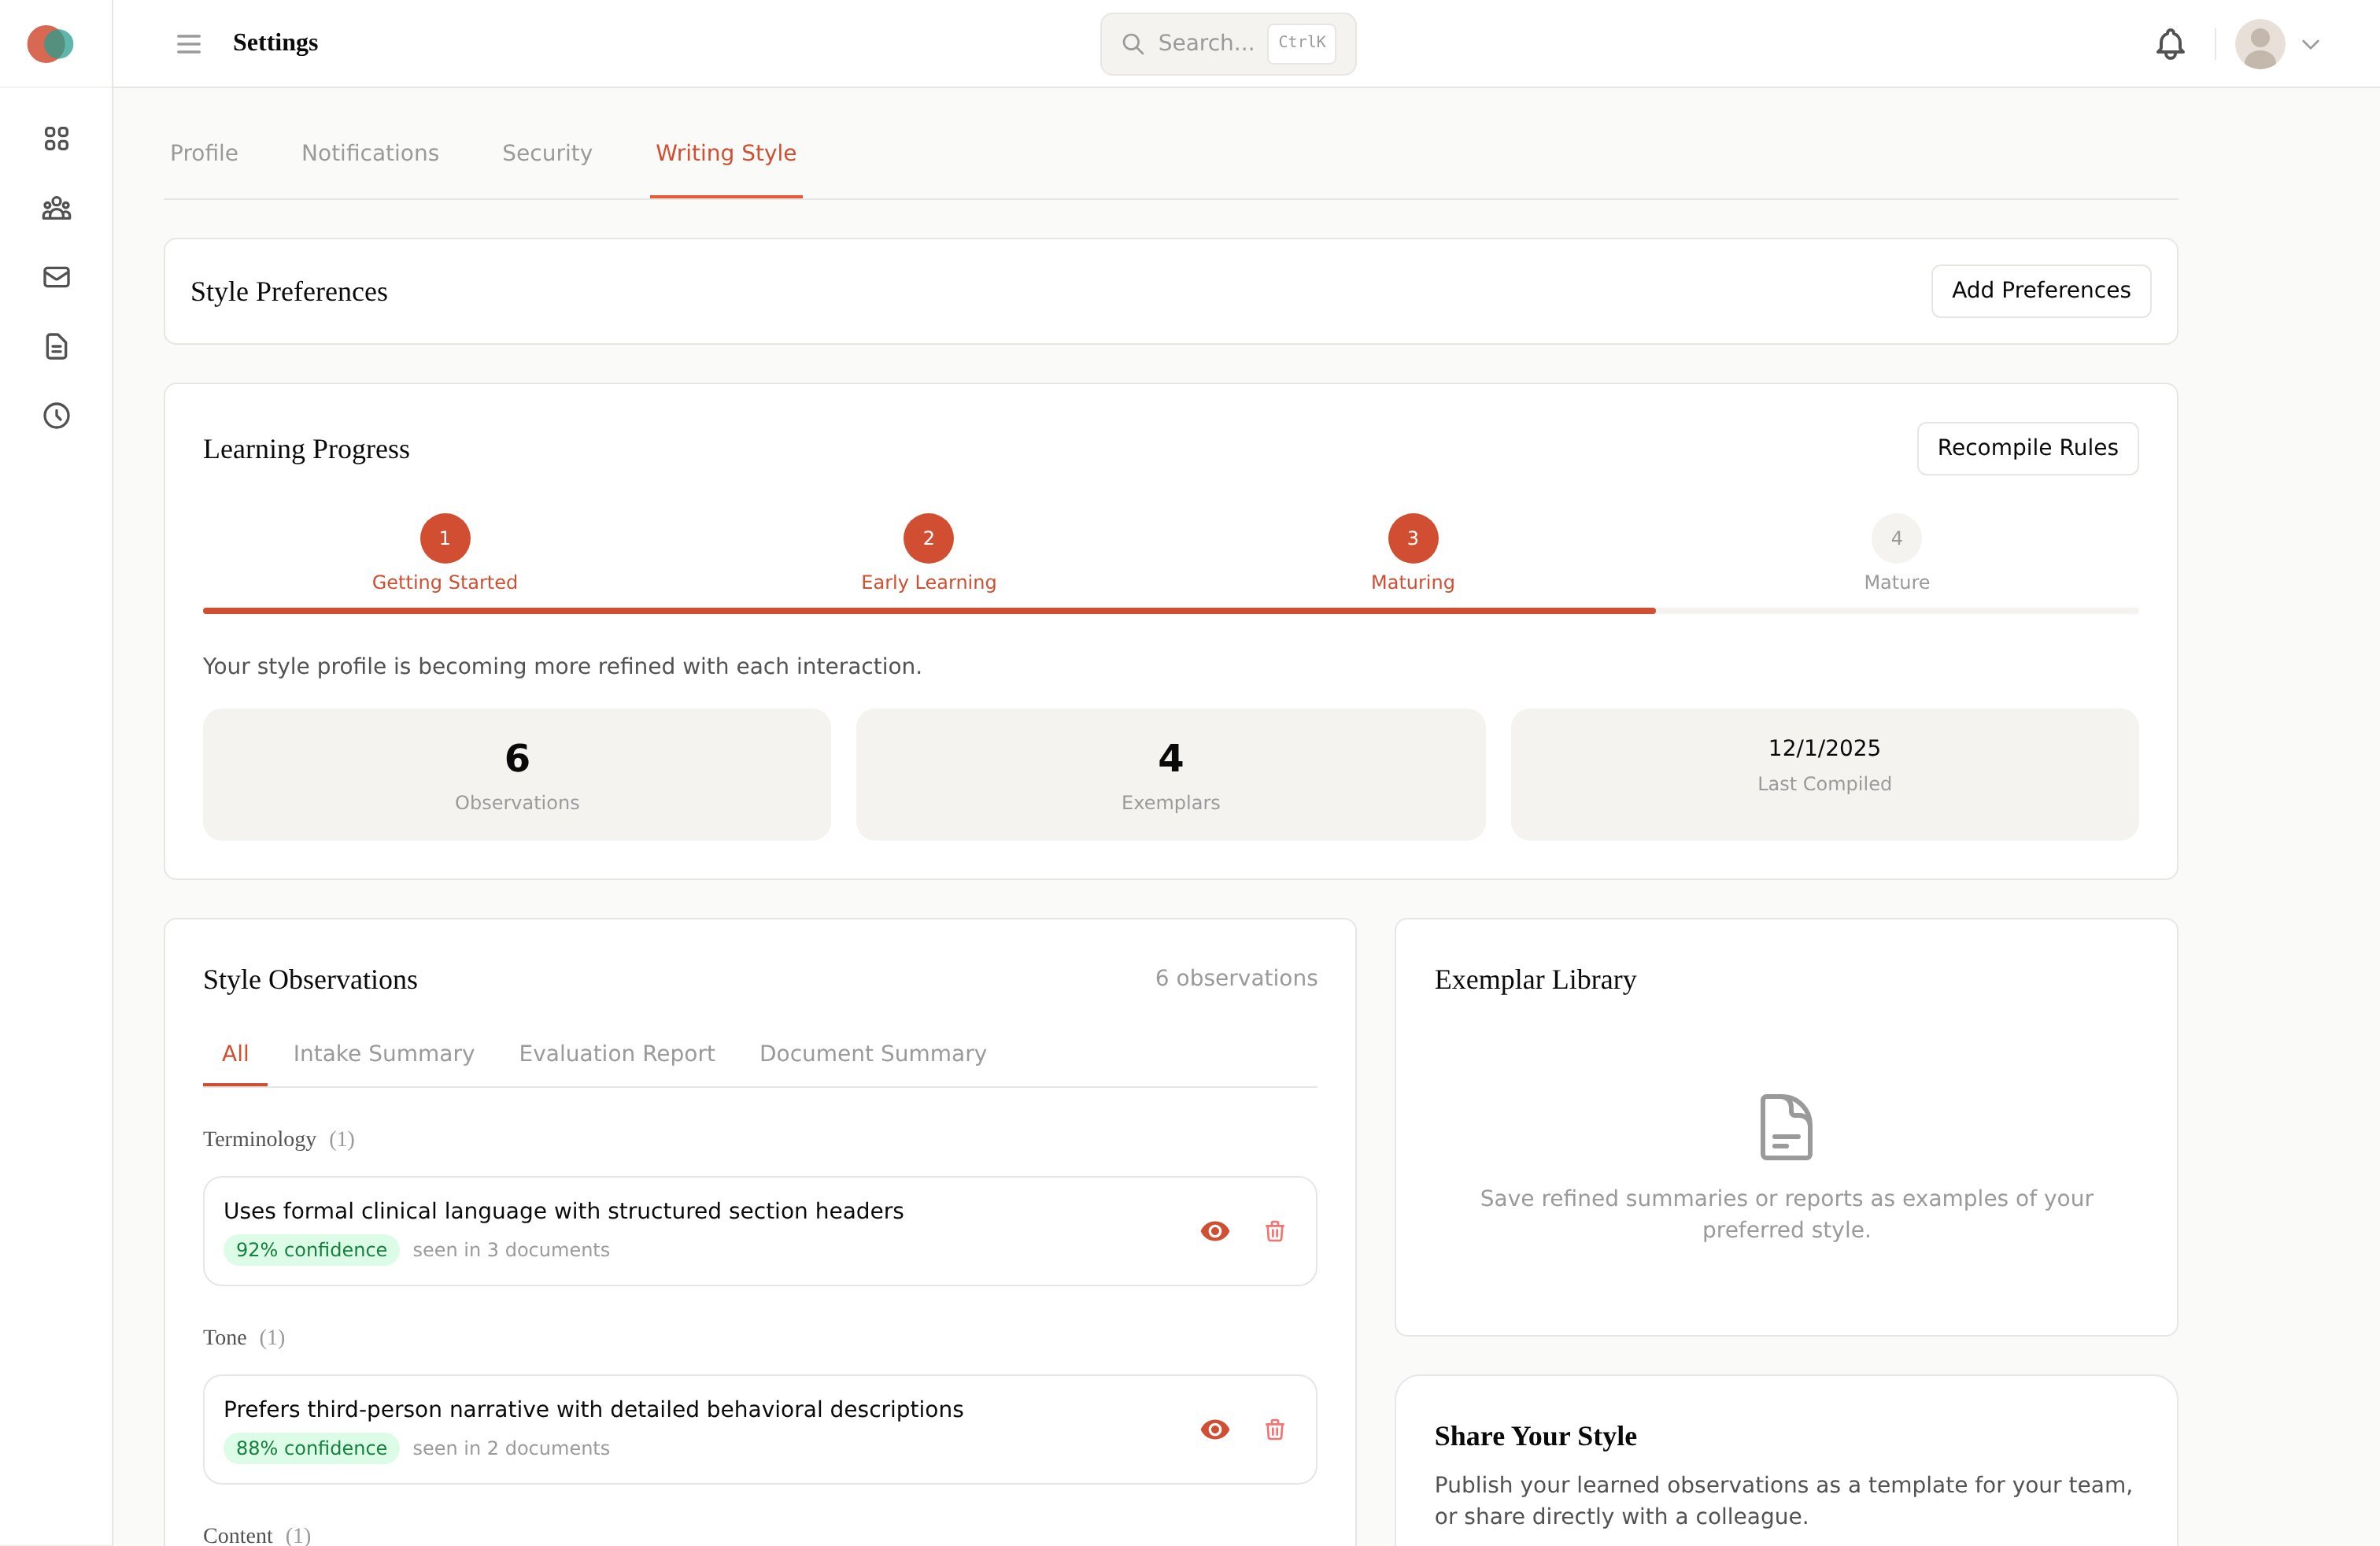Click the search magnifier in the search bar
The width and height of the screenshot is (2380, 1546).
tap(1133, 43)
